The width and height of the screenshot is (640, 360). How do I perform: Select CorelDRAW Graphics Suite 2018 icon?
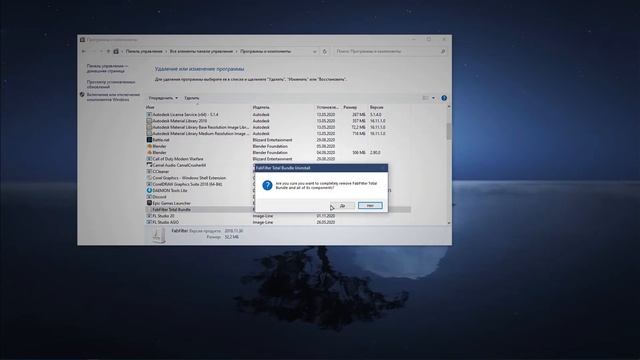(149, 184)
